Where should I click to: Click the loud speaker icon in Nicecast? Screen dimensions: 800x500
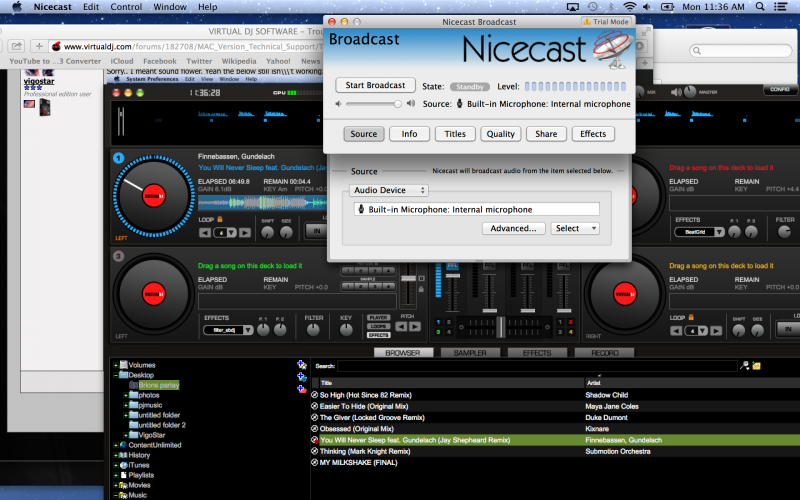click(411, 104)
